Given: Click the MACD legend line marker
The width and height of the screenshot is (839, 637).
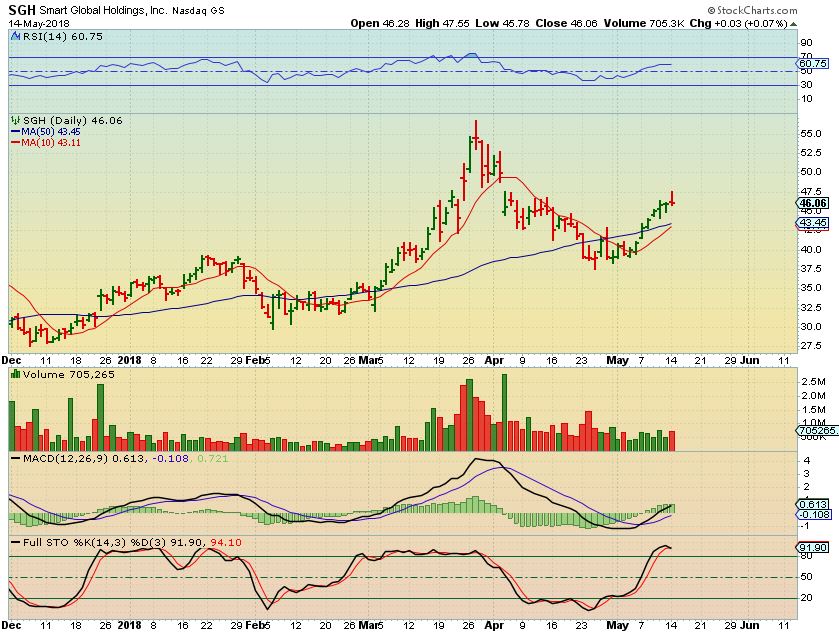Looking at the screenshot, I should click(x=15, y=459).
